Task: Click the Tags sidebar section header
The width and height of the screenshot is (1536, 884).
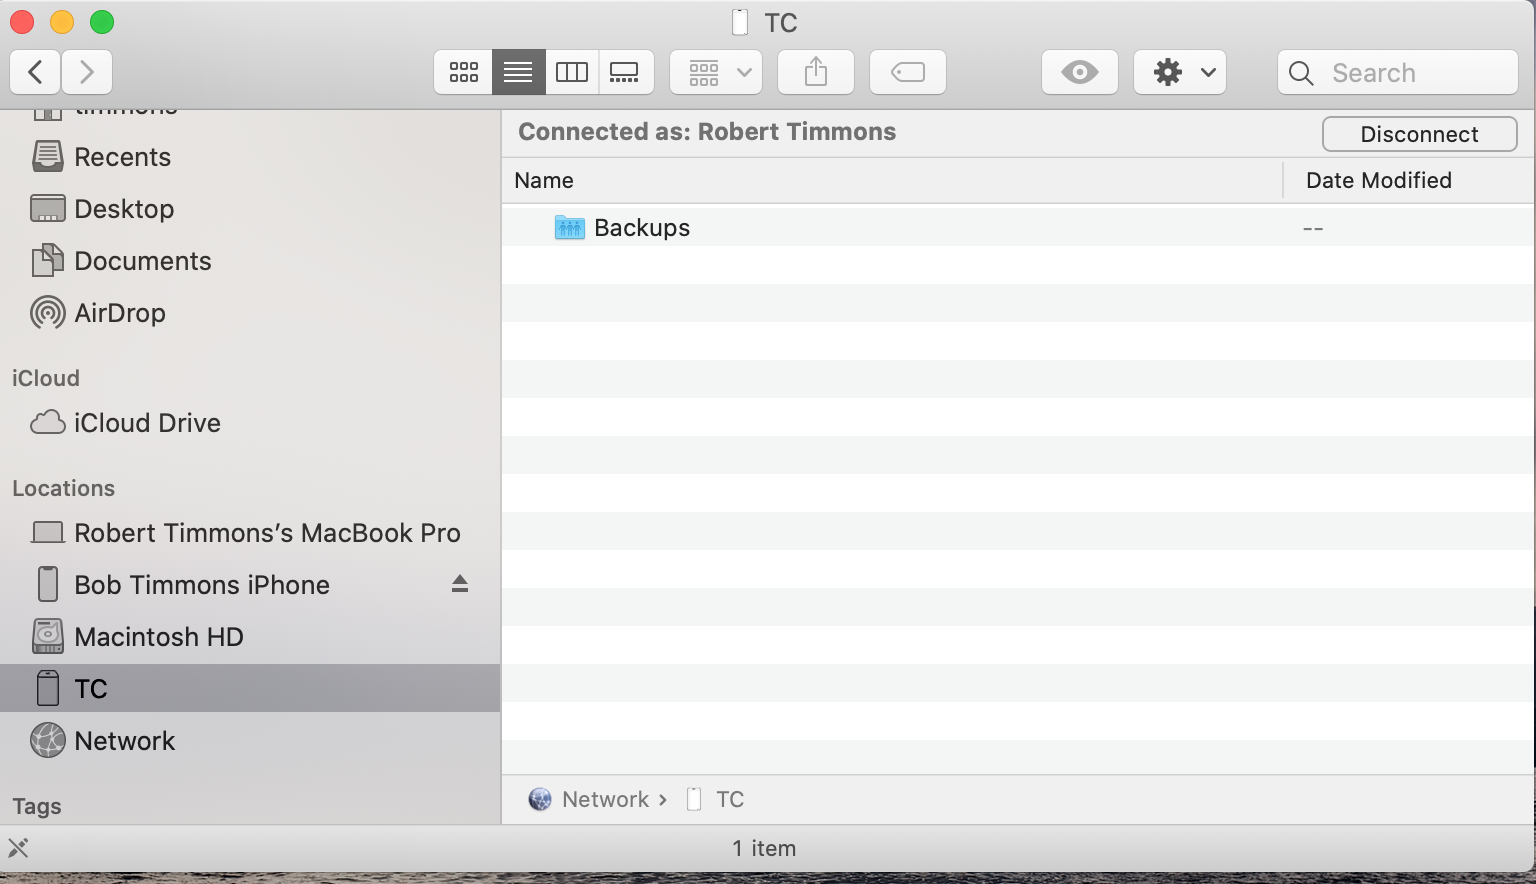Action: pyautogui.click(x=37, y=806)
